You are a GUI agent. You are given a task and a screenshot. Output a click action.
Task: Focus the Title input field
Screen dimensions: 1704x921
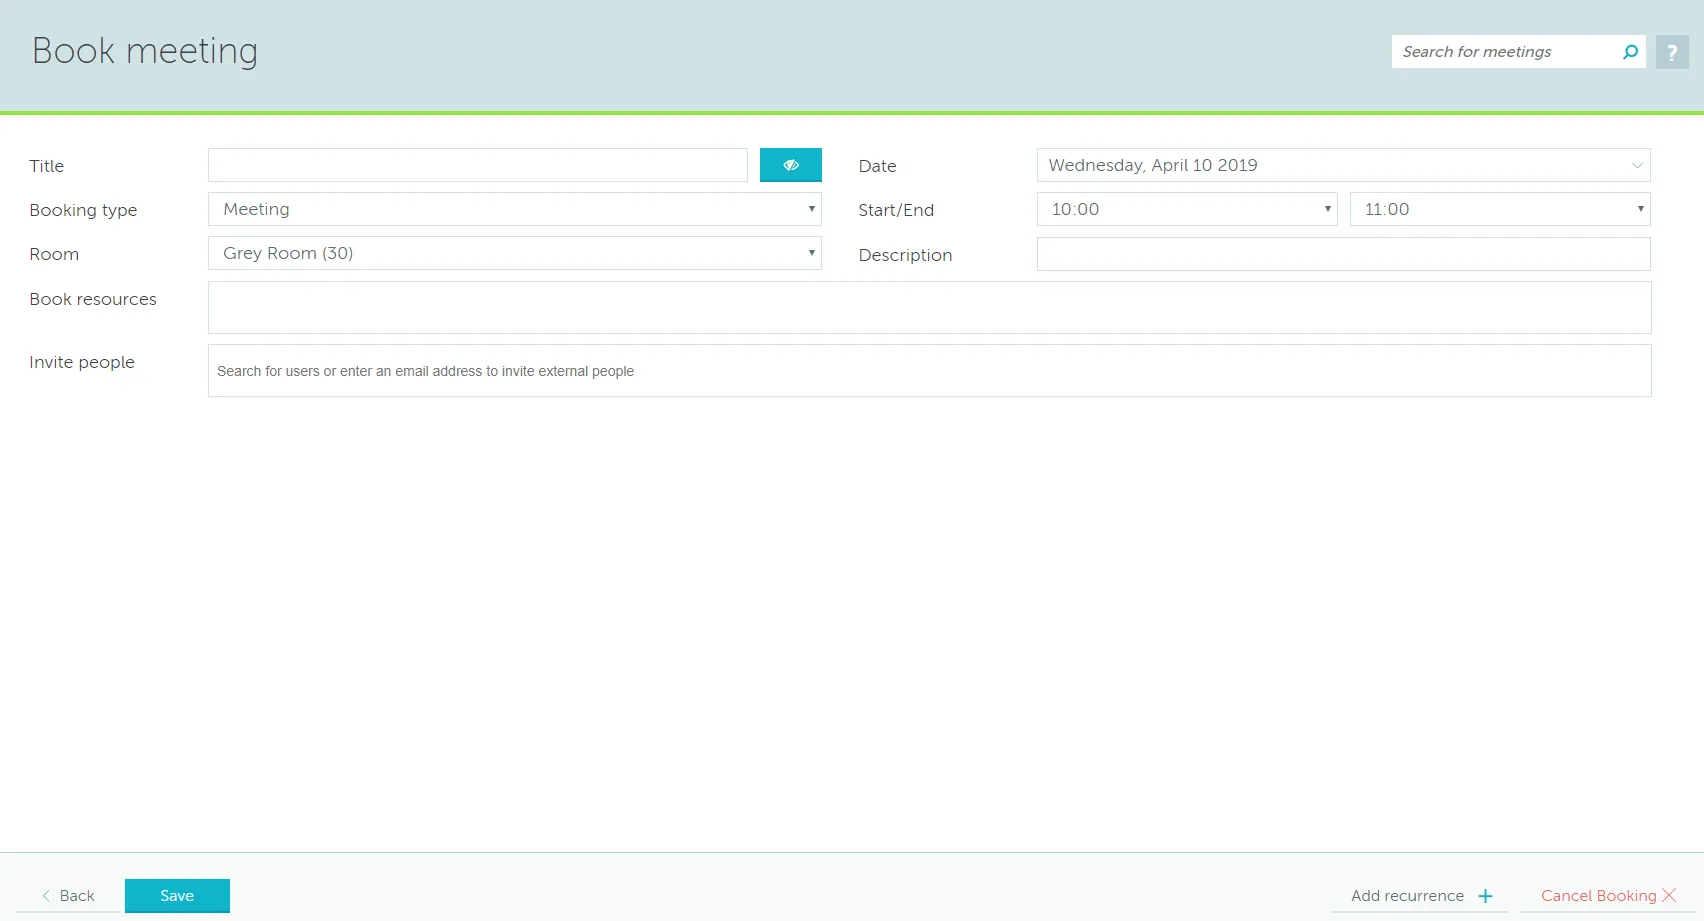pyautogui.click(x=477, y=165)
